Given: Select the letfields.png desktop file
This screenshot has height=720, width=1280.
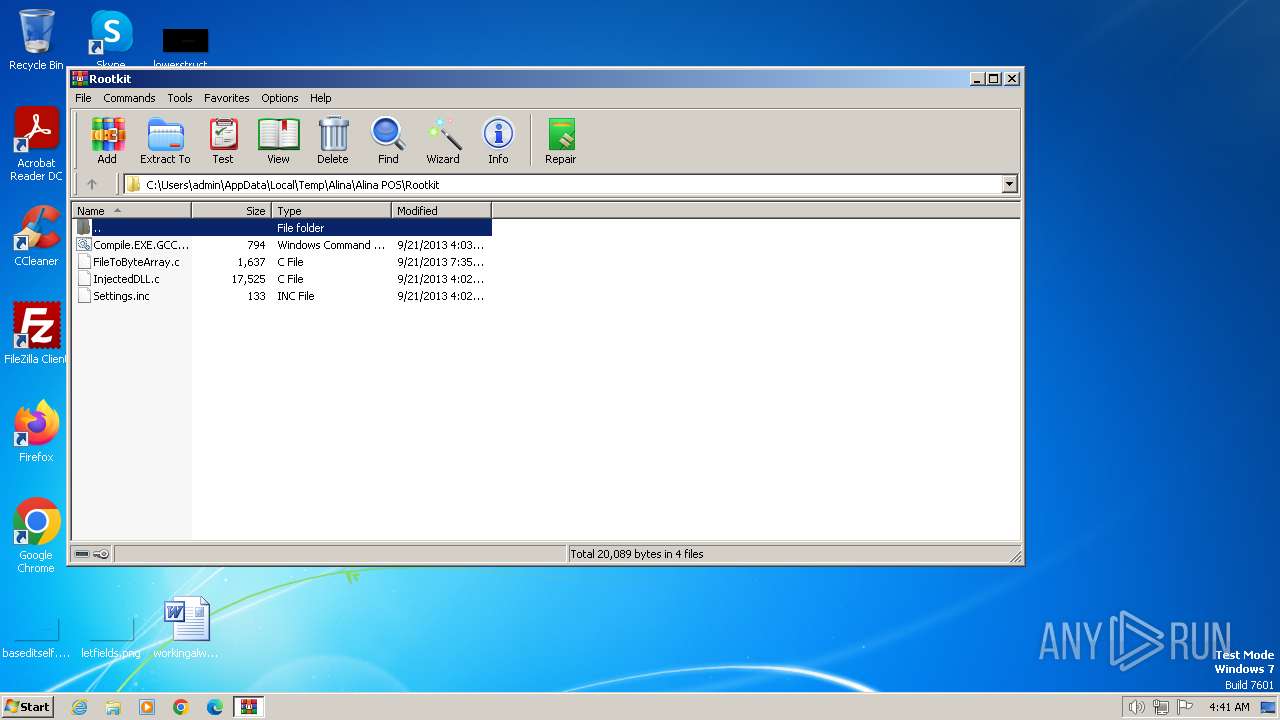Looking at the screenshot, I should click(111, 636).
